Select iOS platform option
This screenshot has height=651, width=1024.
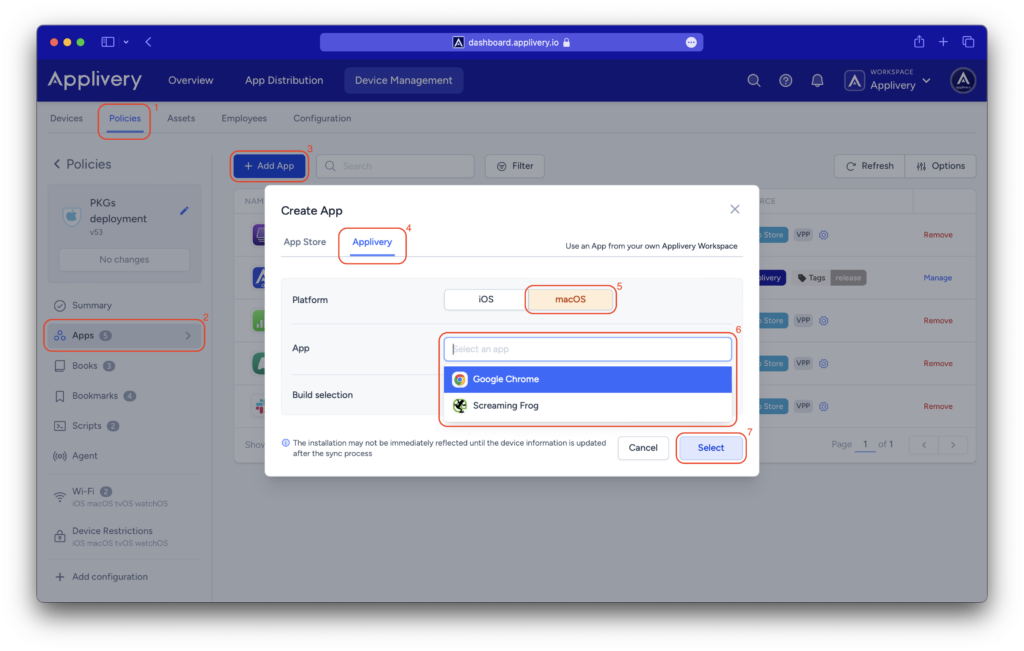[485, 299]
